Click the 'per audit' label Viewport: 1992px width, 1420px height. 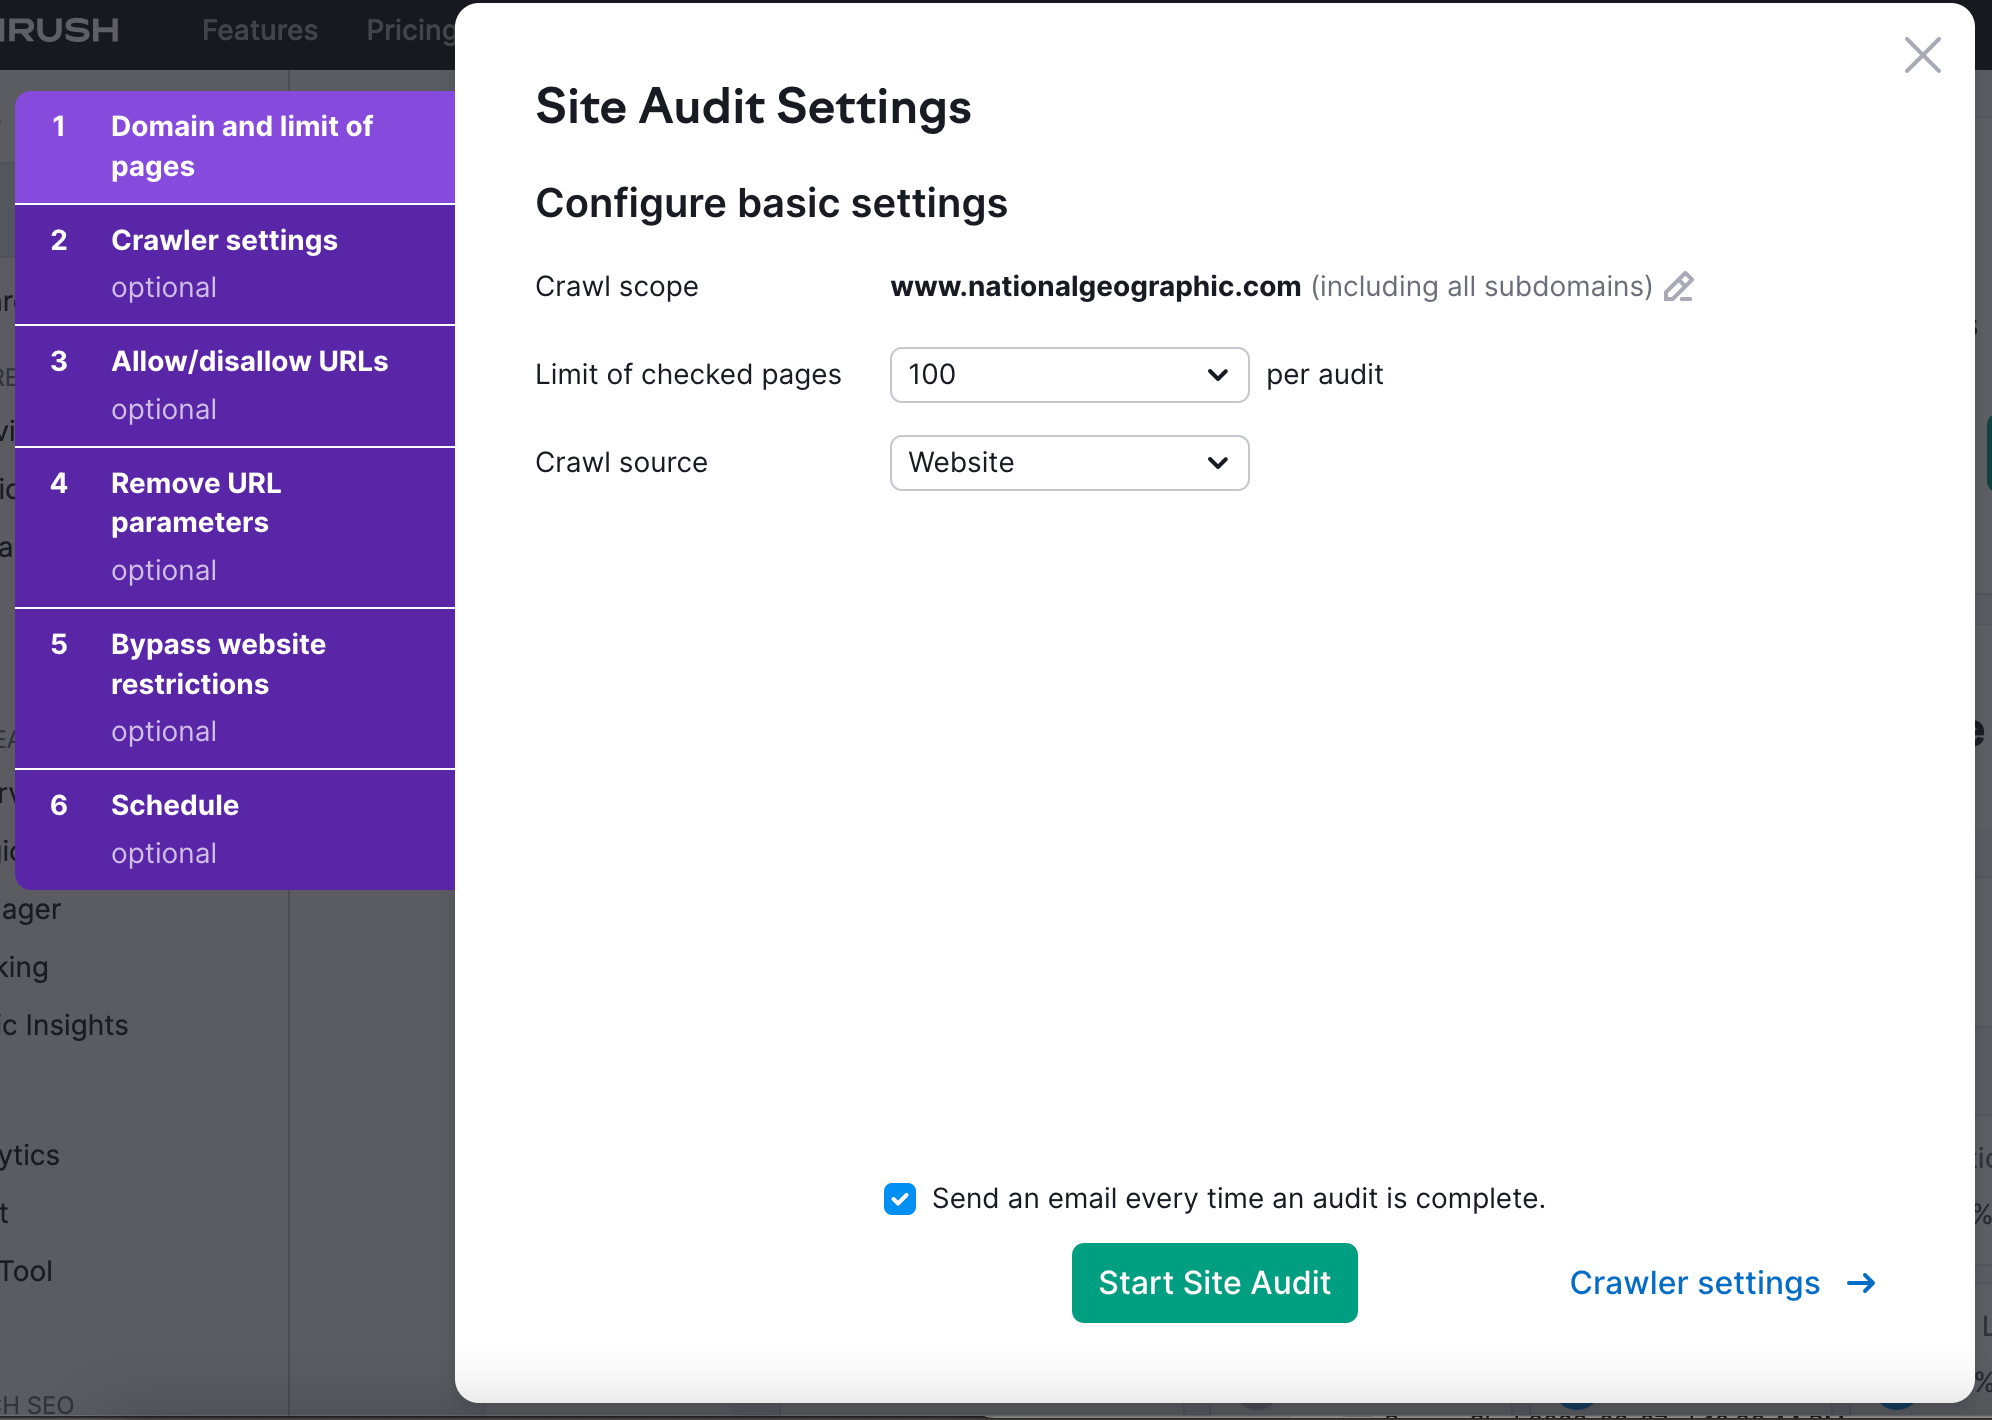(1324, 375)
